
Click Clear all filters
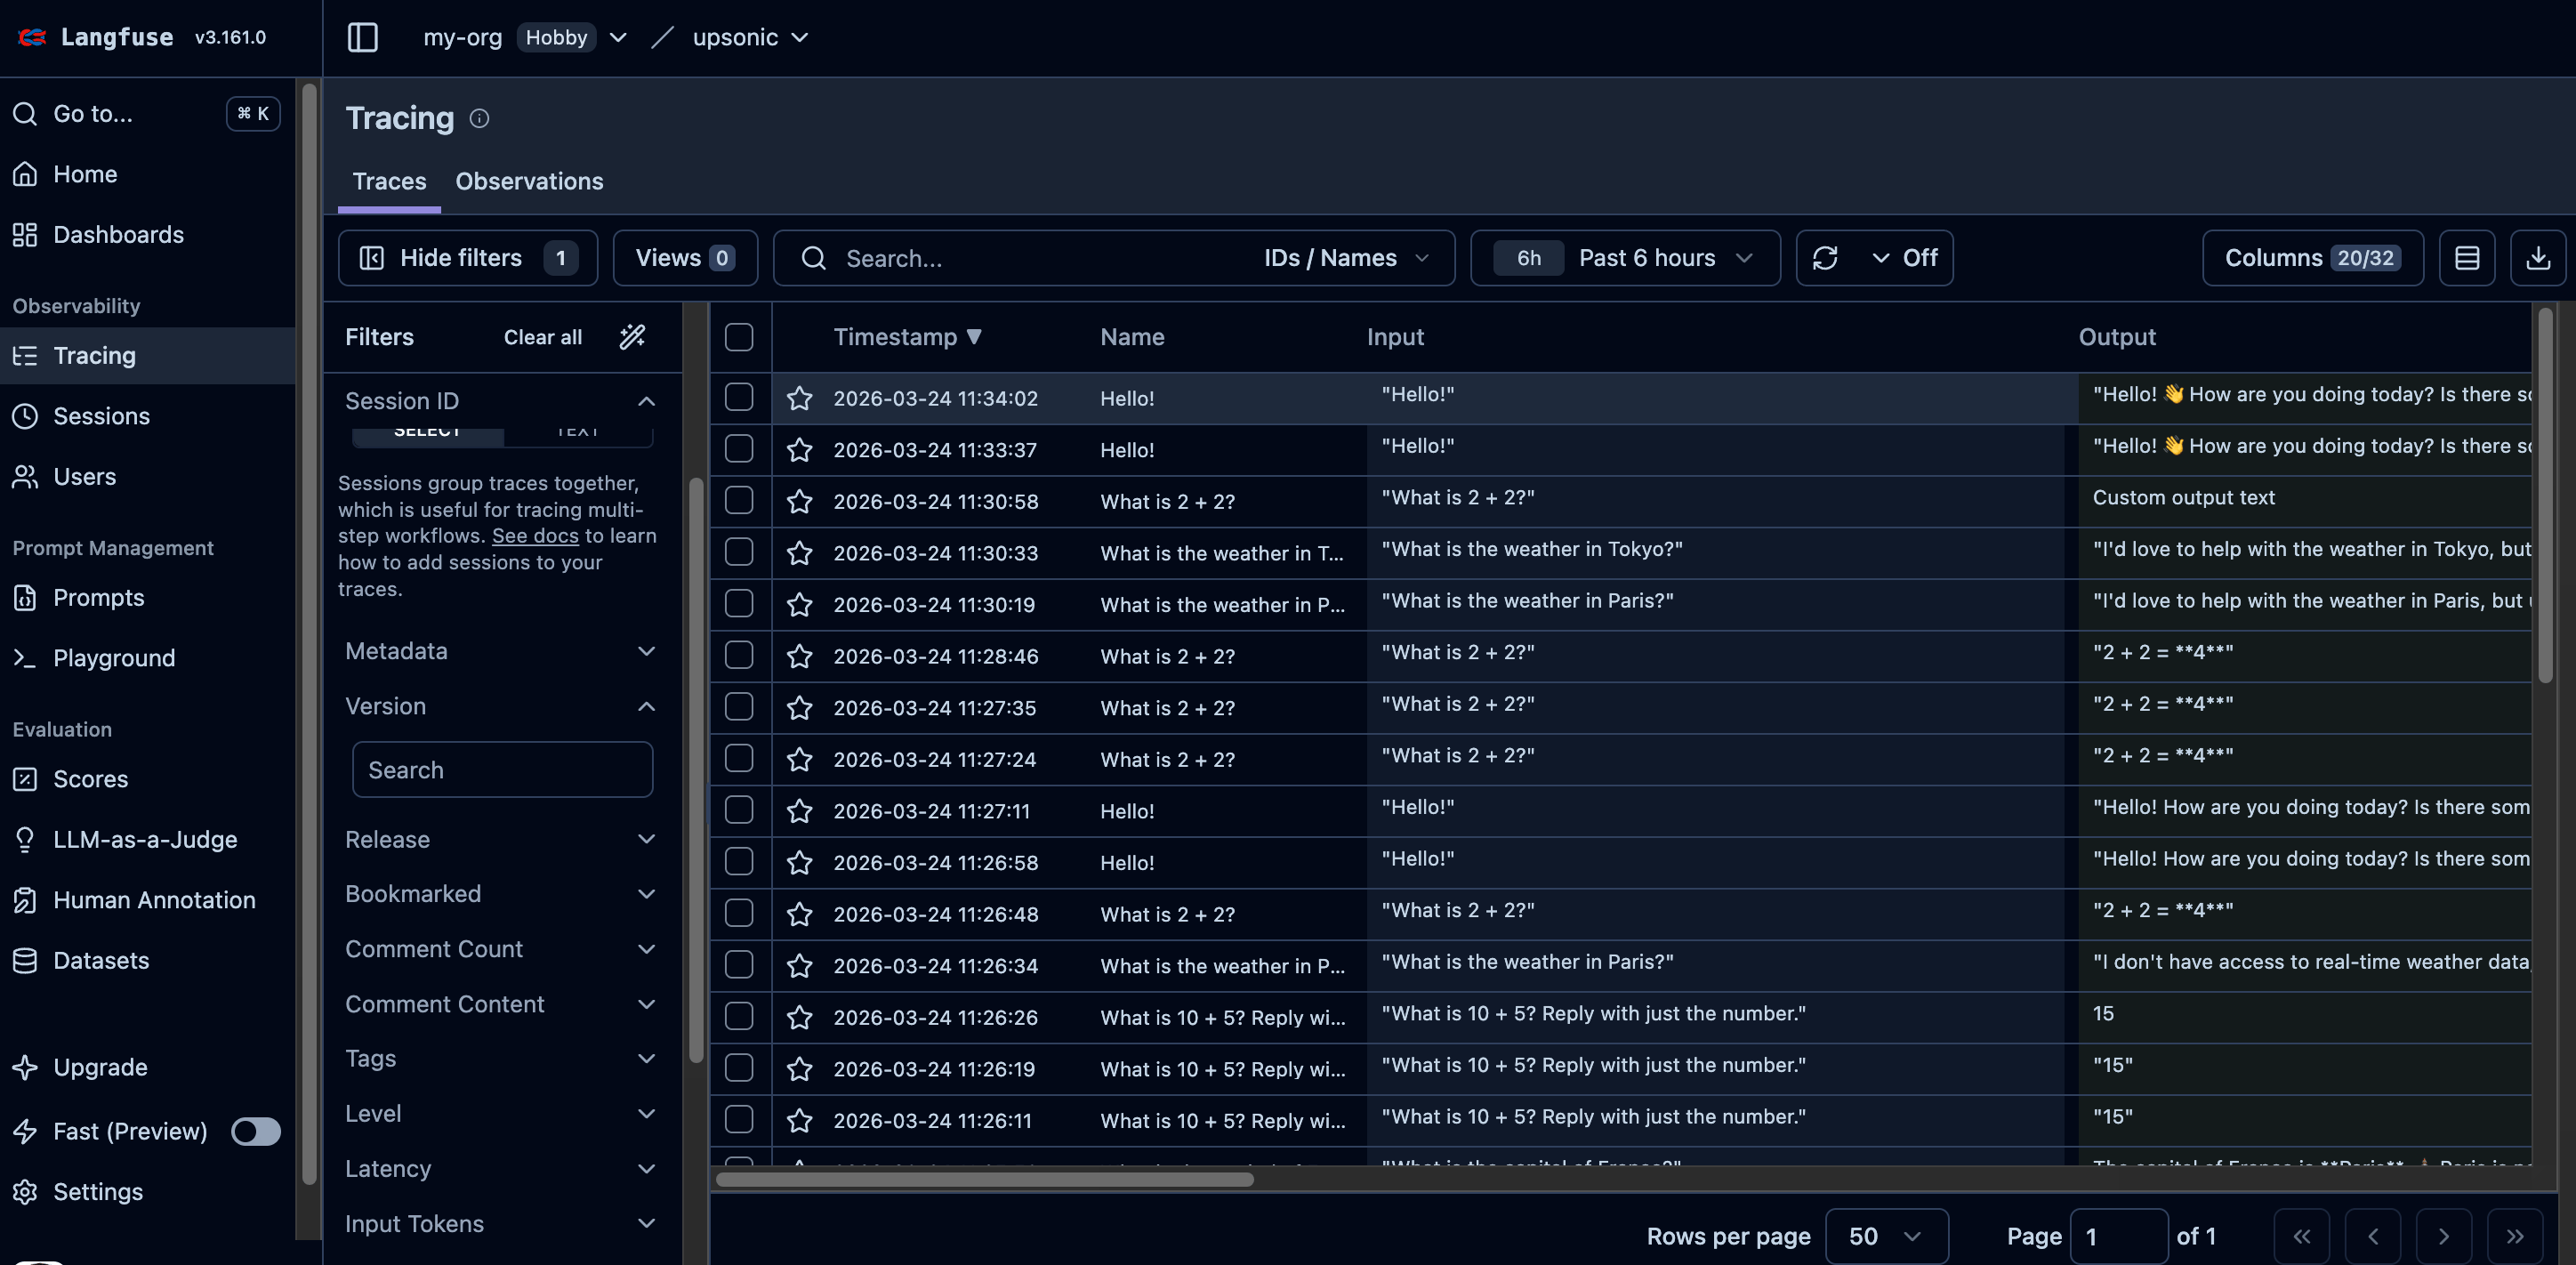click(542, 337)
